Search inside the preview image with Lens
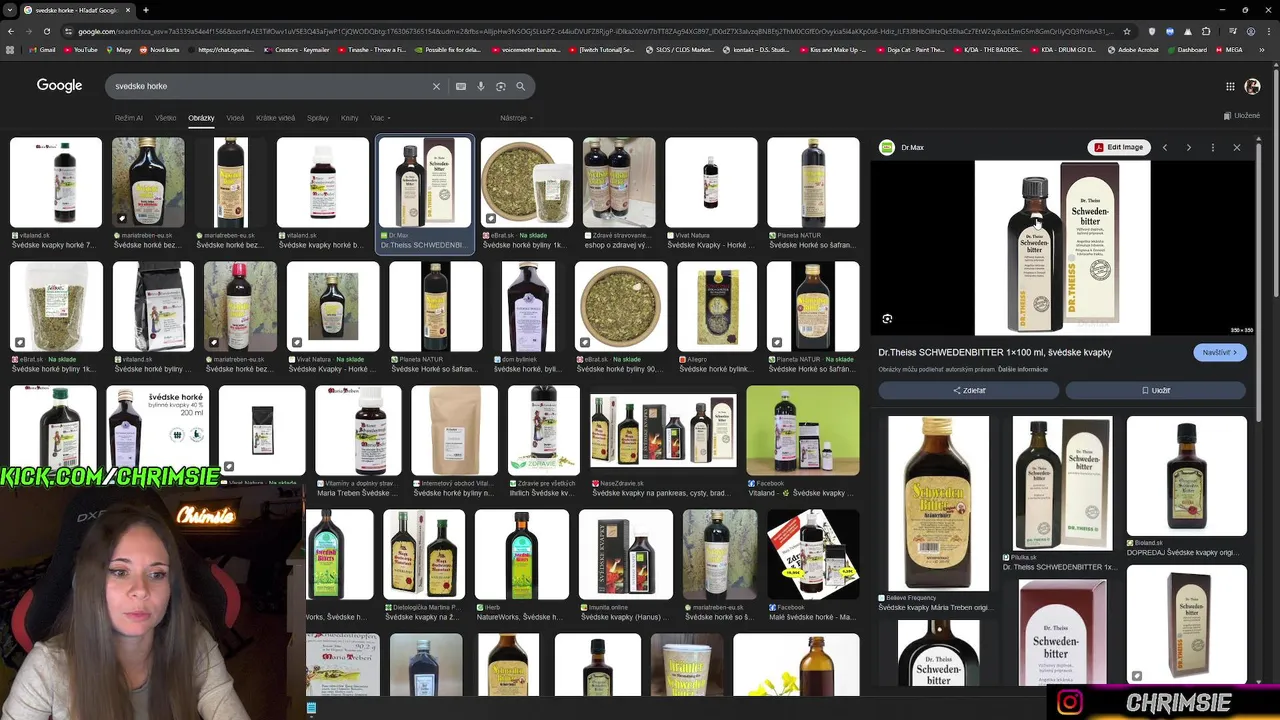The height and width of the screenshot is (720, 1280). pyautogui.click(x=887, y=319)
